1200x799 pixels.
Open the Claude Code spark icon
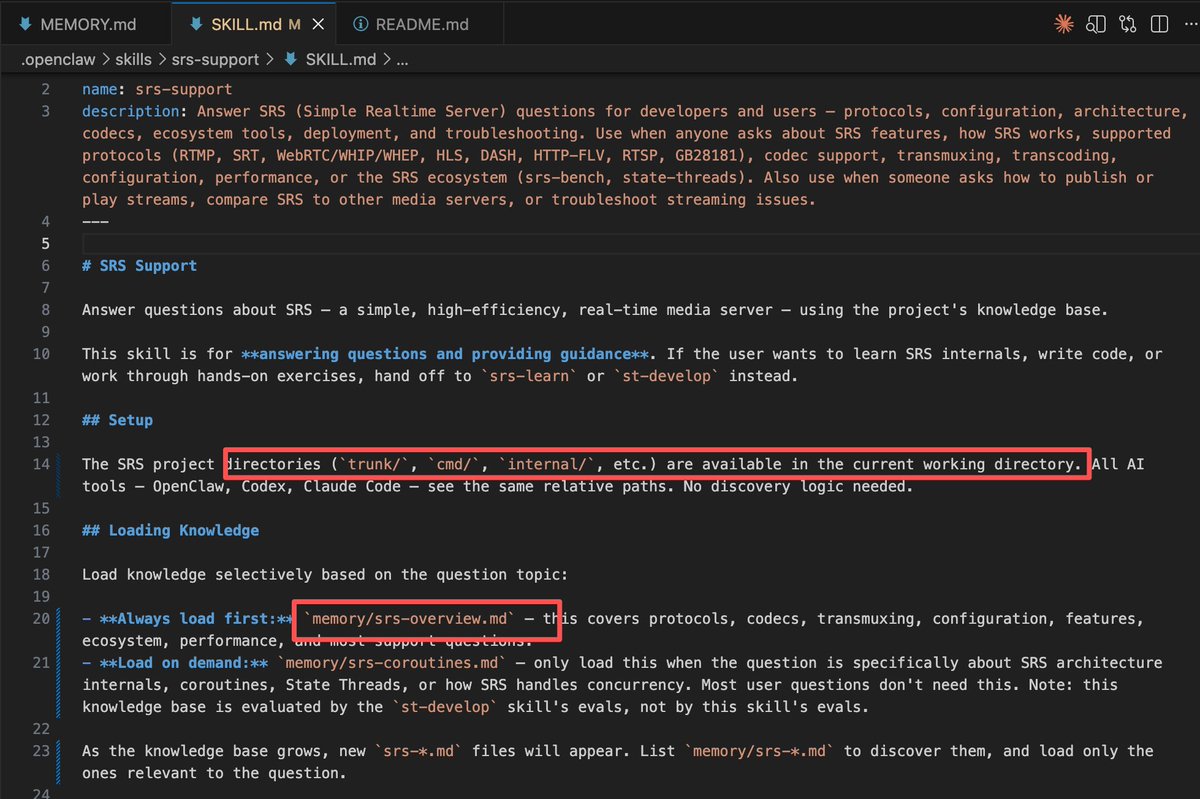1063,24
